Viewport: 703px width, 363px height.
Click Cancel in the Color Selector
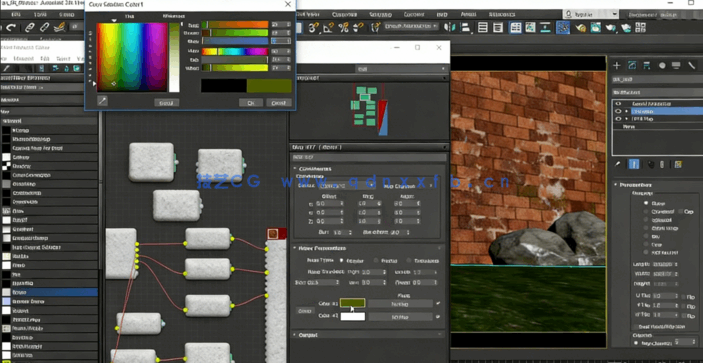tap(278, 103)
